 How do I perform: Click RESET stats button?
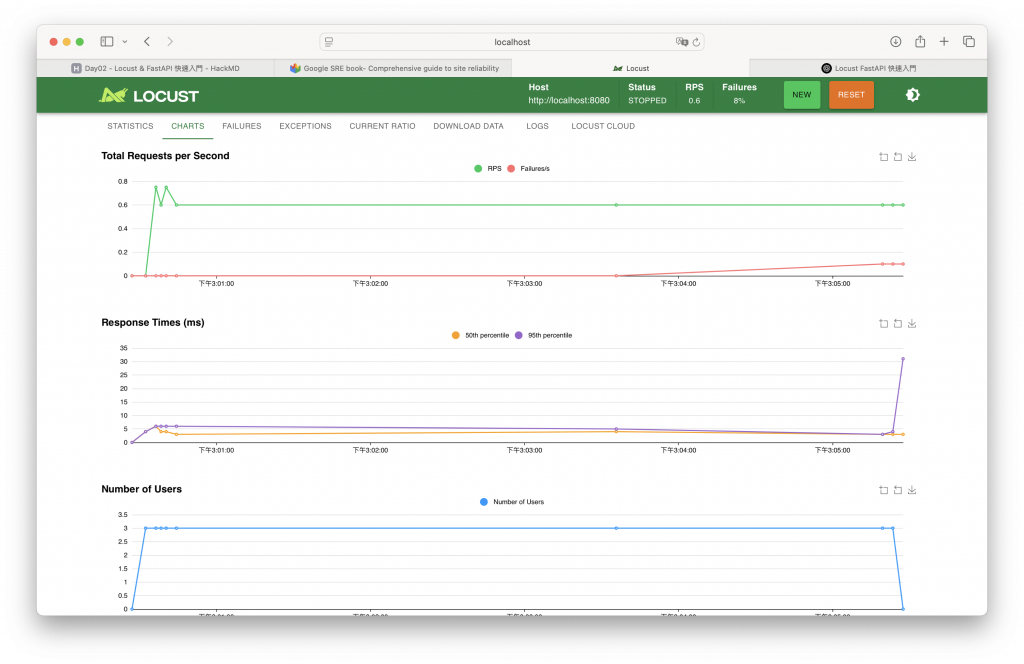pyautogui.click(x=851, y=95)
